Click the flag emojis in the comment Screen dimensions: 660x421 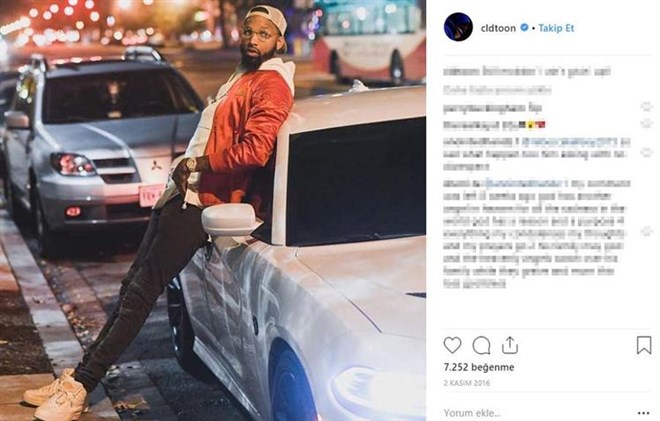[532, 125]
